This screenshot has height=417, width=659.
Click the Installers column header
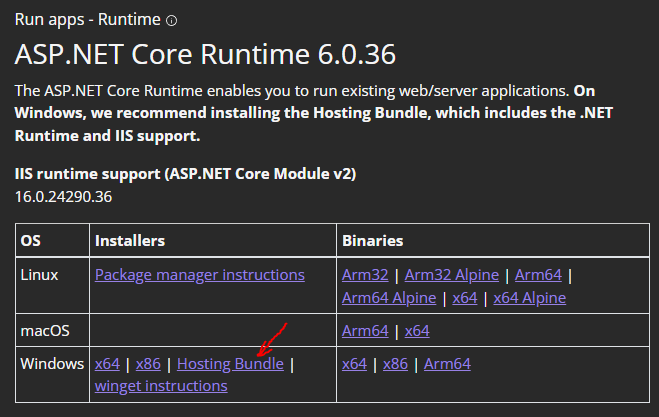click(x=129, y=241)
